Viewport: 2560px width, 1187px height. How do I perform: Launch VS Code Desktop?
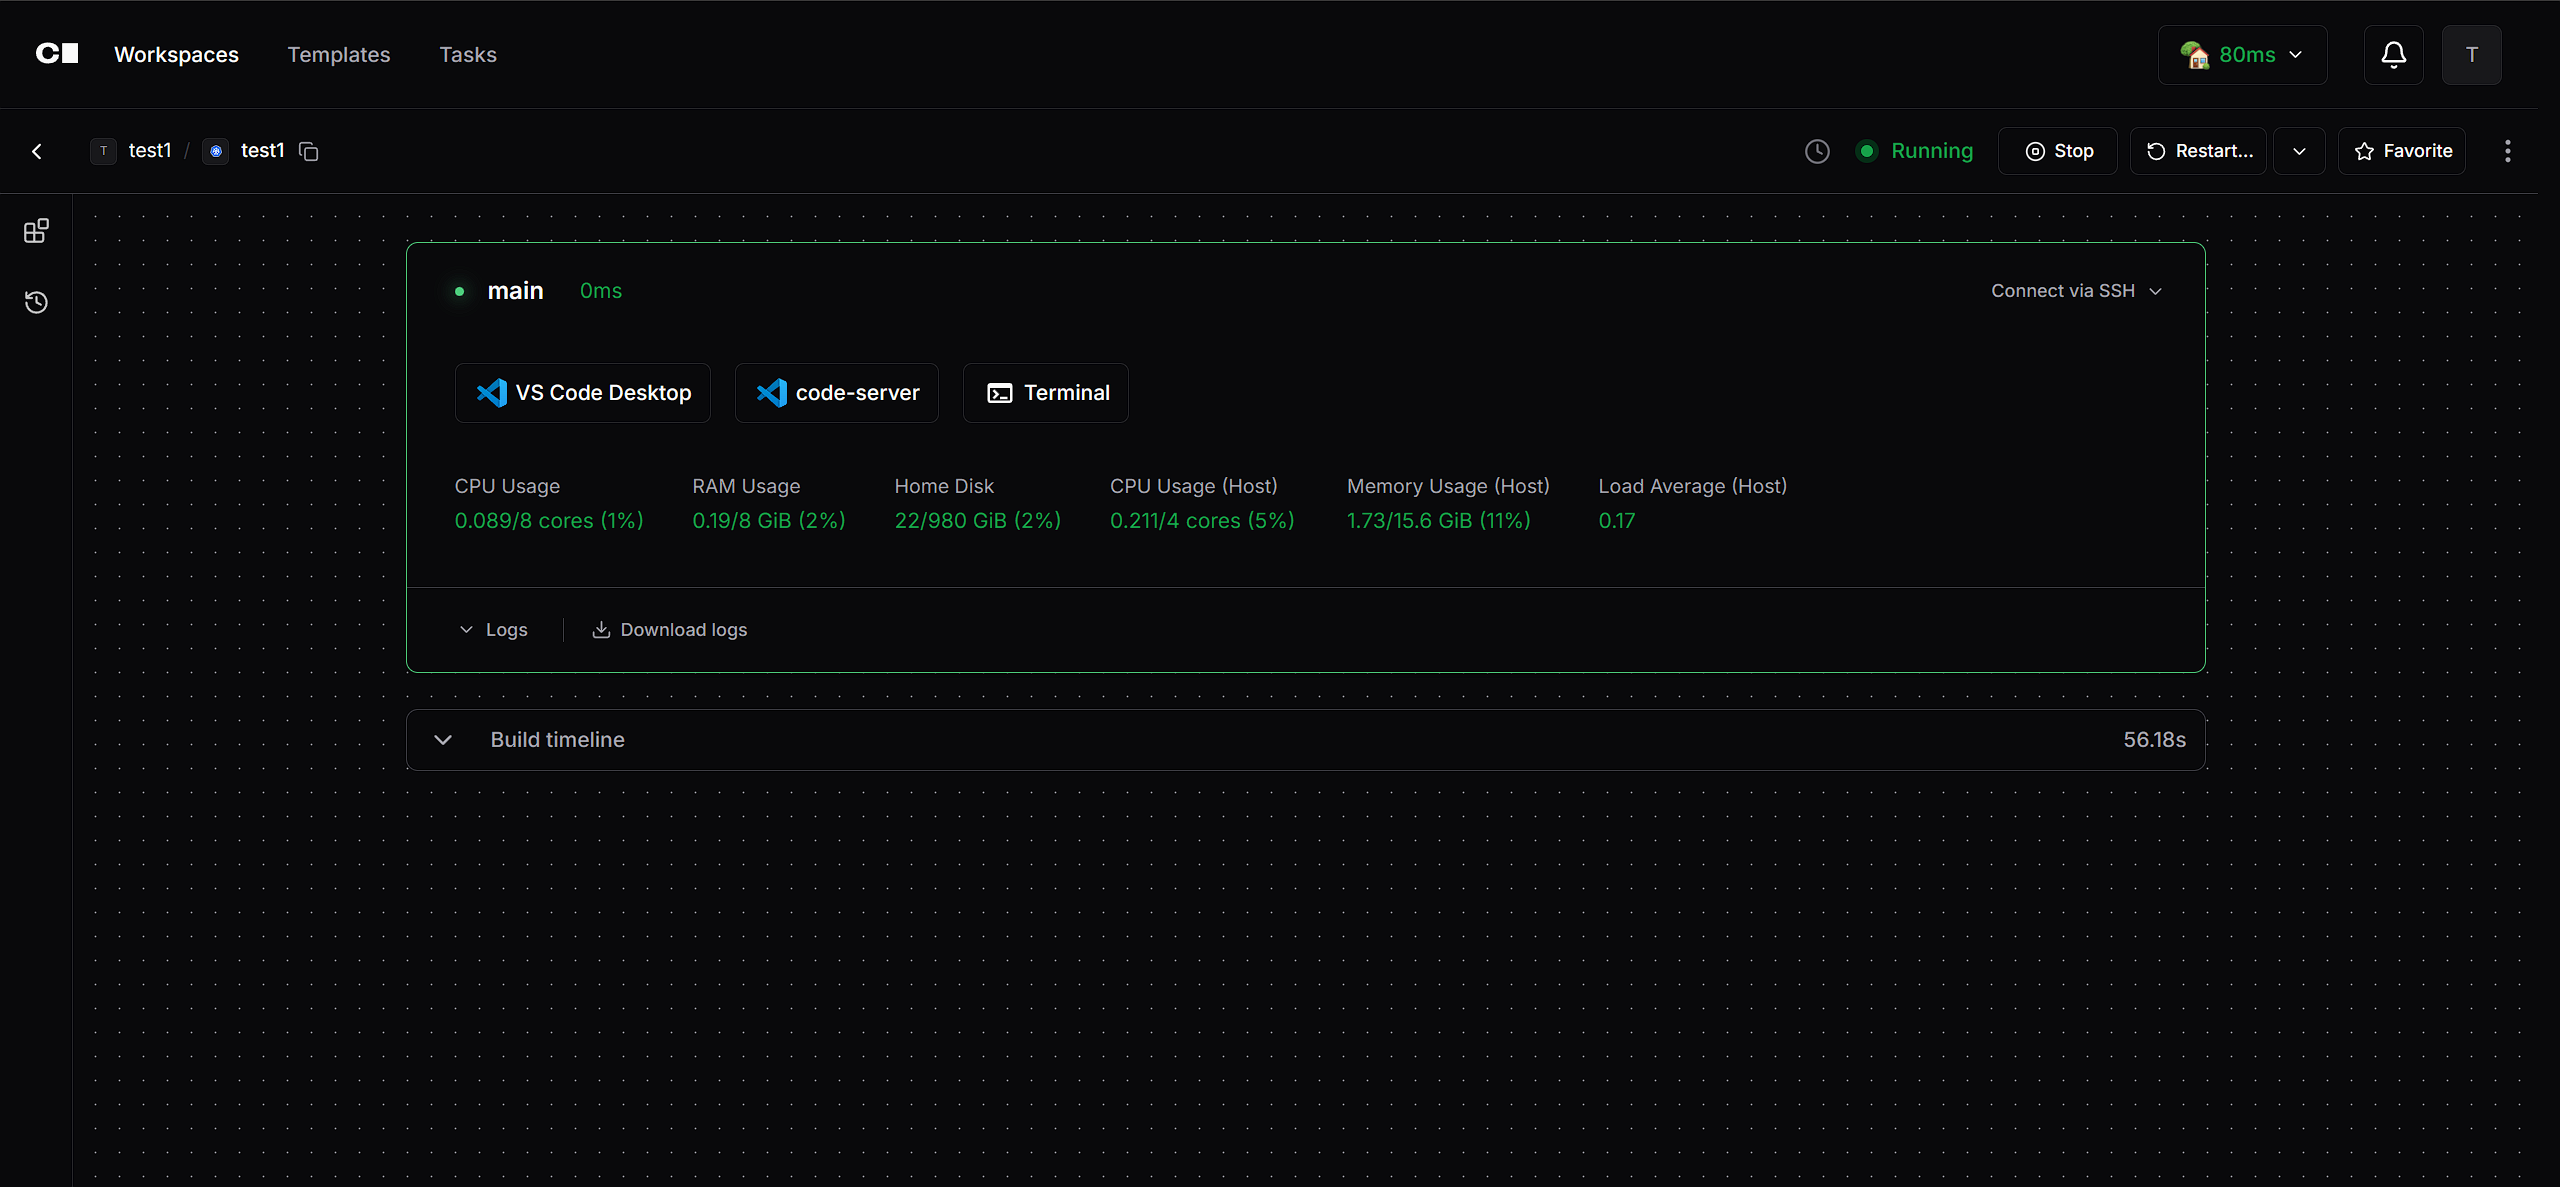pos(583,393)
